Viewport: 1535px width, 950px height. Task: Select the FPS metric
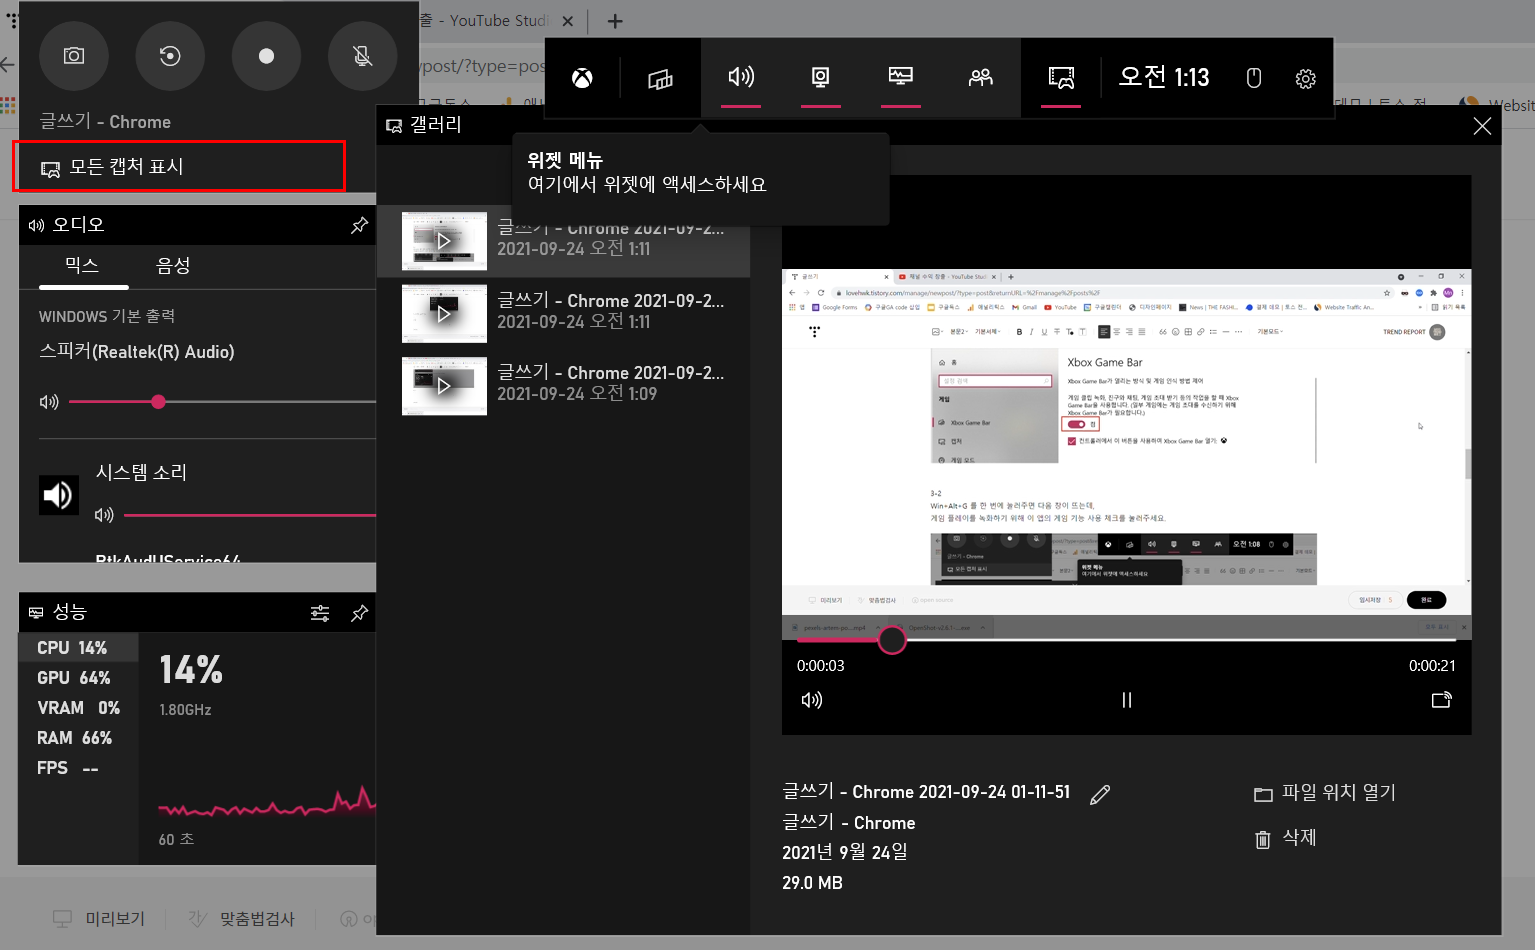click(x=78, y=768)
